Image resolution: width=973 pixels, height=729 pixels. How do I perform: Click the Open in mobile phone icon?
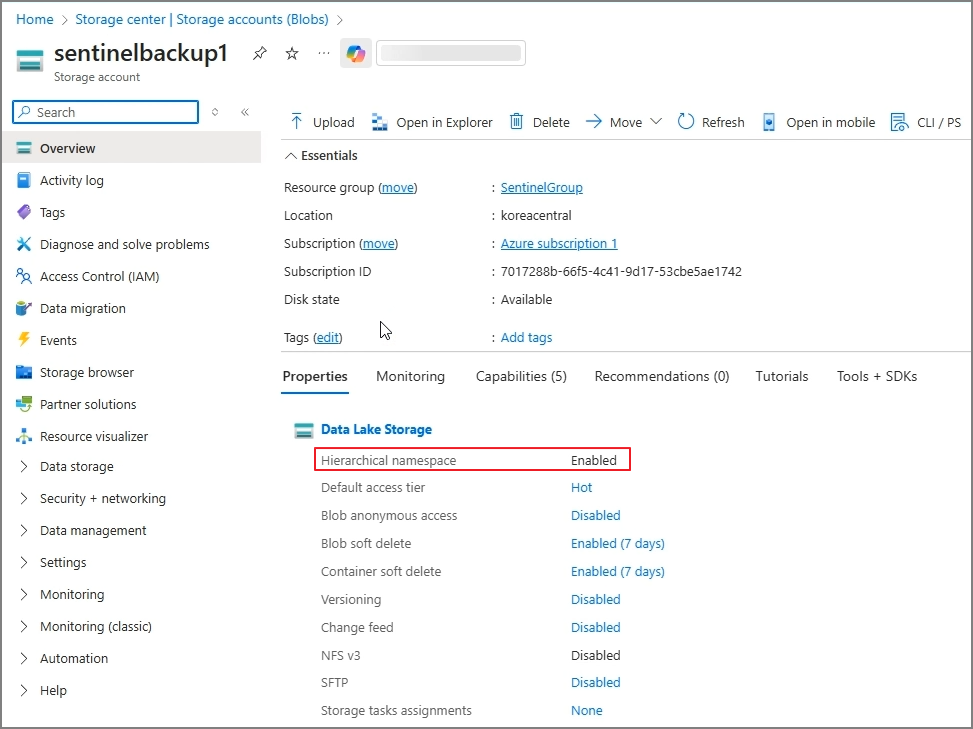pos(768,122)
